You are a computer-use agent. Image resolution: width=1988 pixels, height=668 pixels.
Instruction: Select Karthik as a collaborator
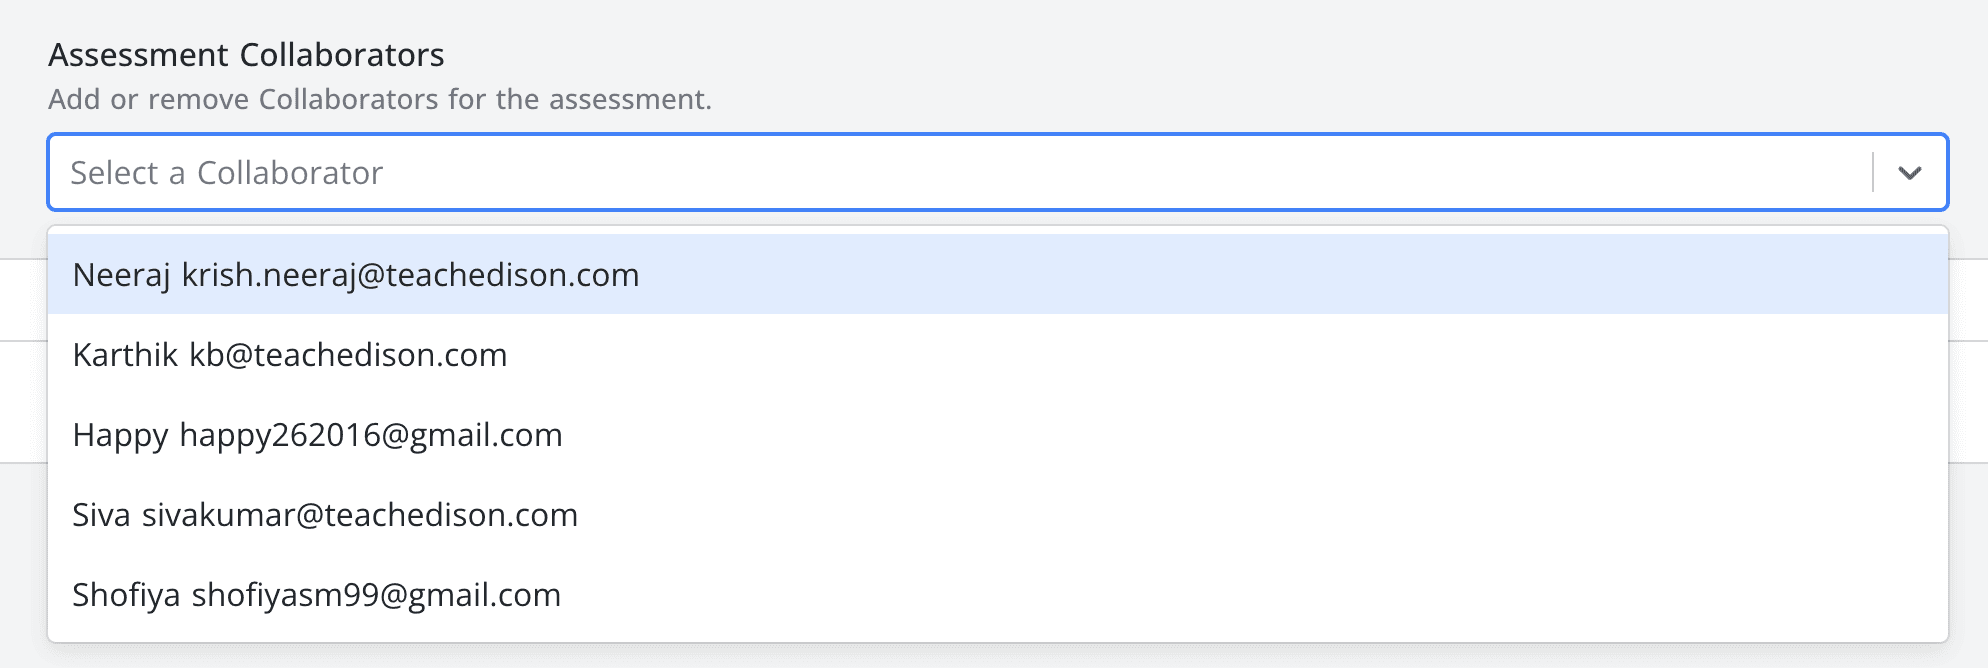pos(126,355)
